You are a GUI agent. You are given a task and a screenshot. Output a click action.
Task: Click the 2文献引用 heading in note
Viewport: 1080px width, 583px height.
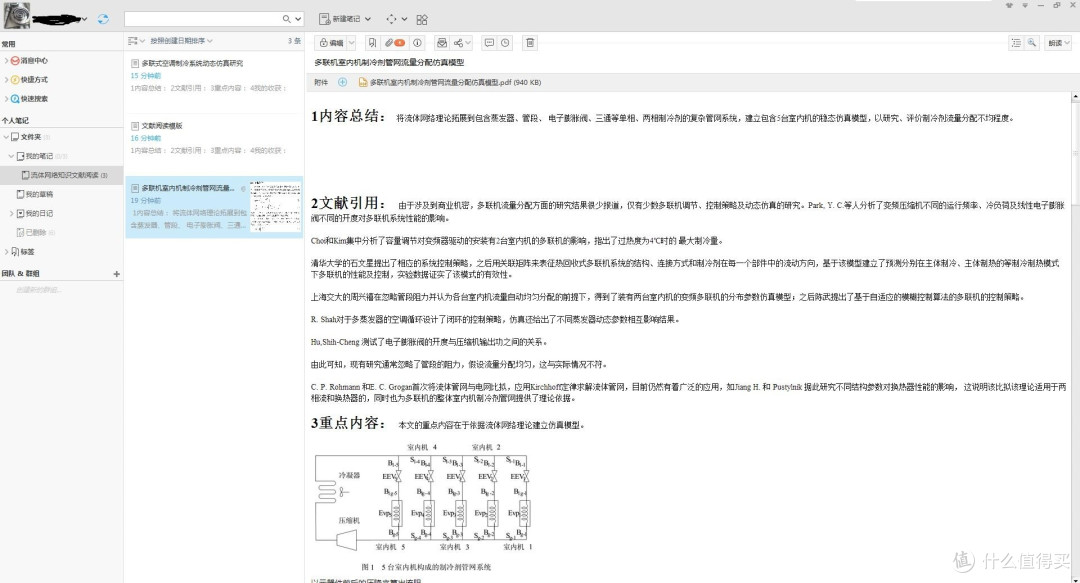[348, 203]
